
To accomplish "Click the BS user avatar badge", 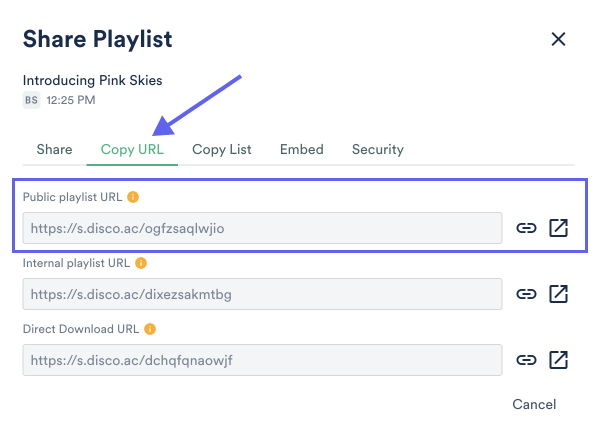I will pyautogui.click(x=32, y=100).
